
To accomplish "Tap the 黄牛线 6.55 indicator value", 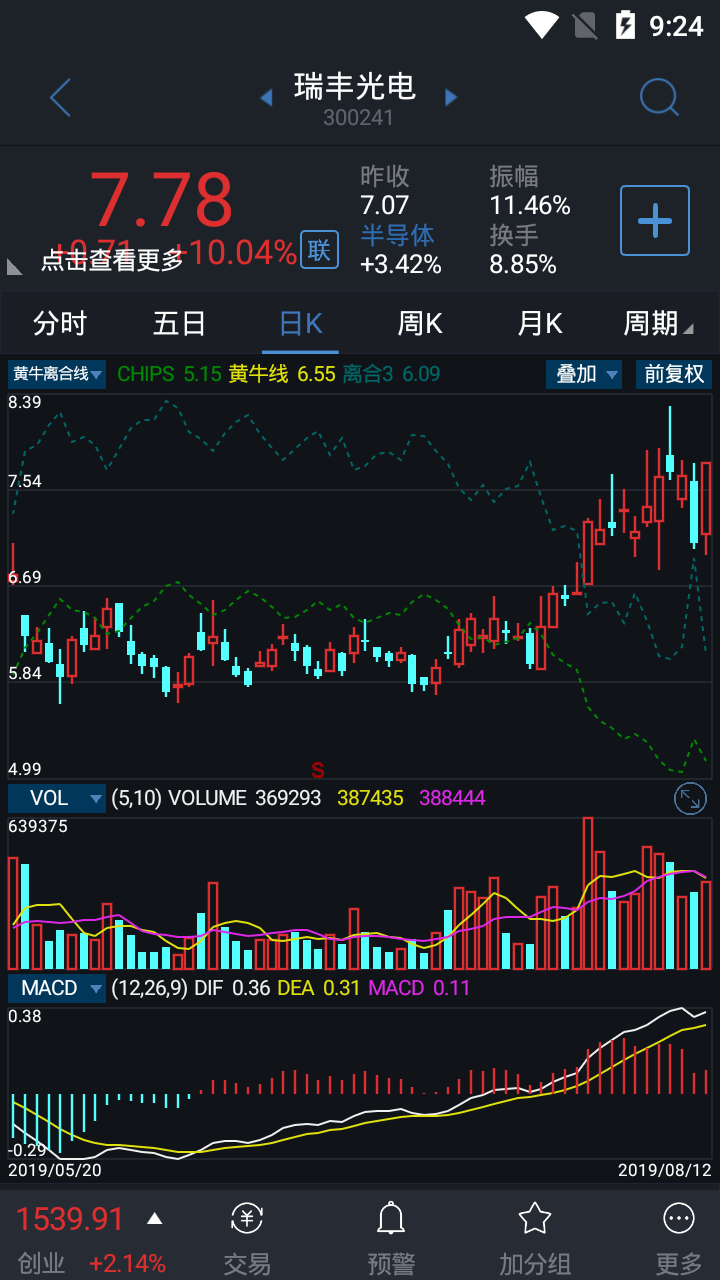I will point(282,374).
